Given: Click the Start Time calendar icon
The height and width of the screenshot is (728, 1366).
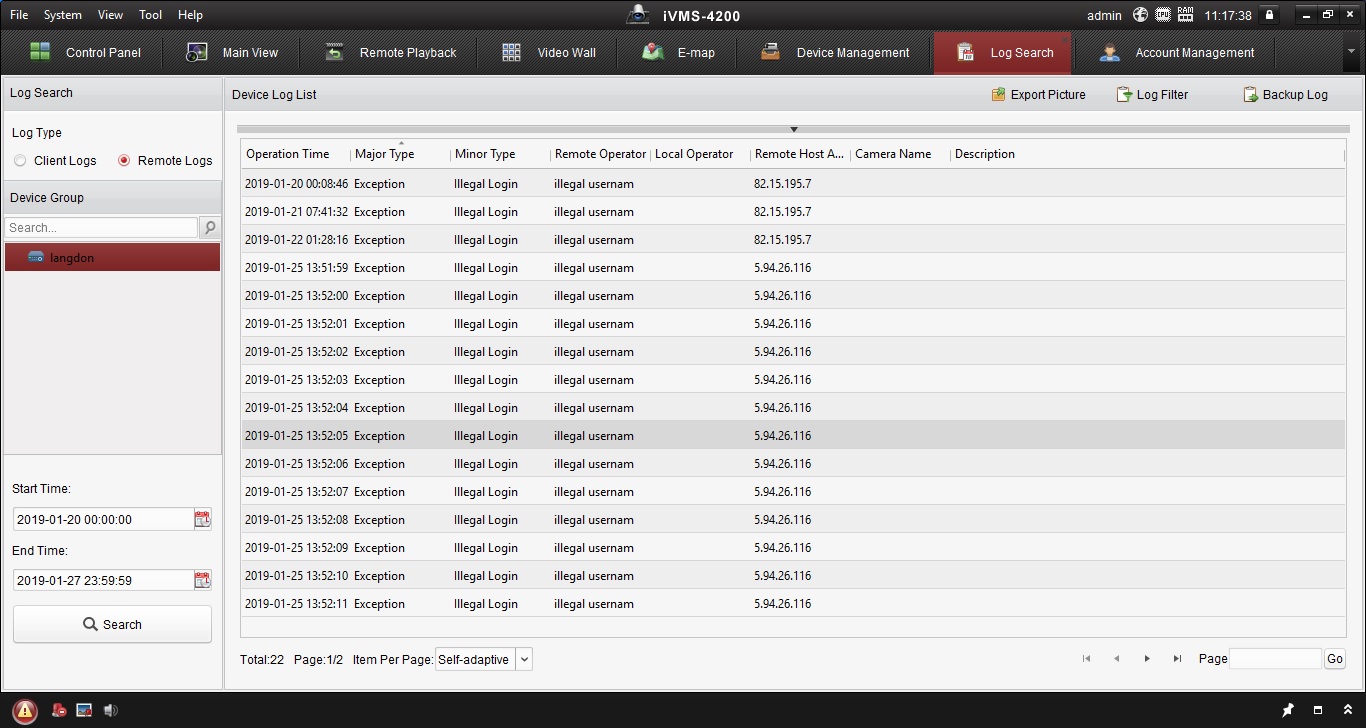Looking at the screenshot, I should point(203,519).
